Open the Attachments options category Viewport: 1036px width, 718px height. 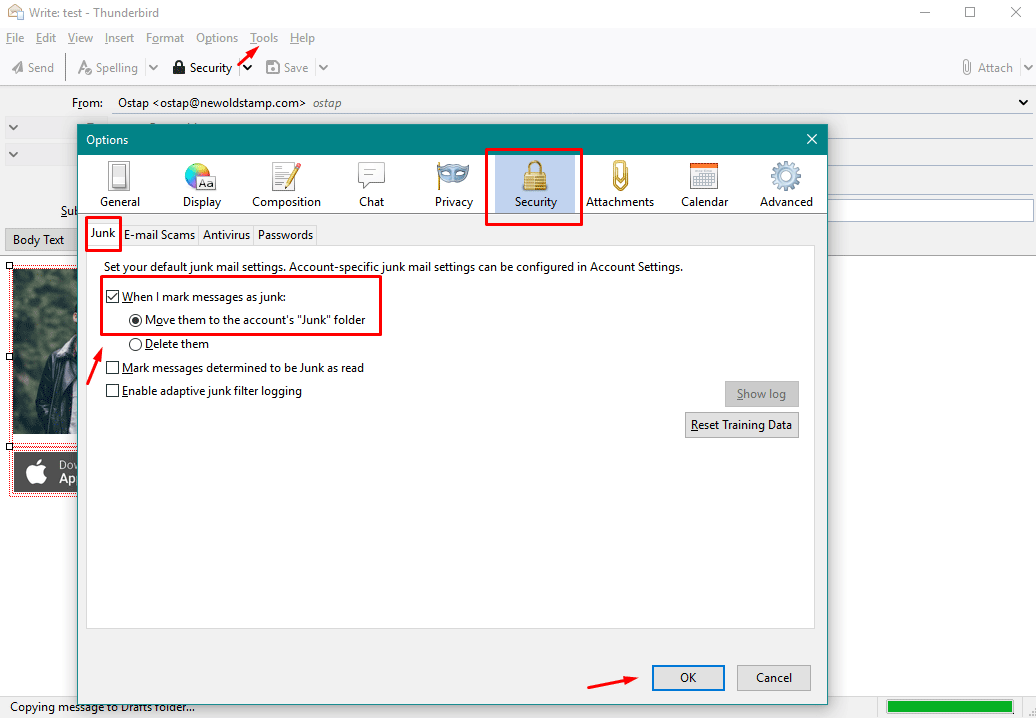pos(620,184)
